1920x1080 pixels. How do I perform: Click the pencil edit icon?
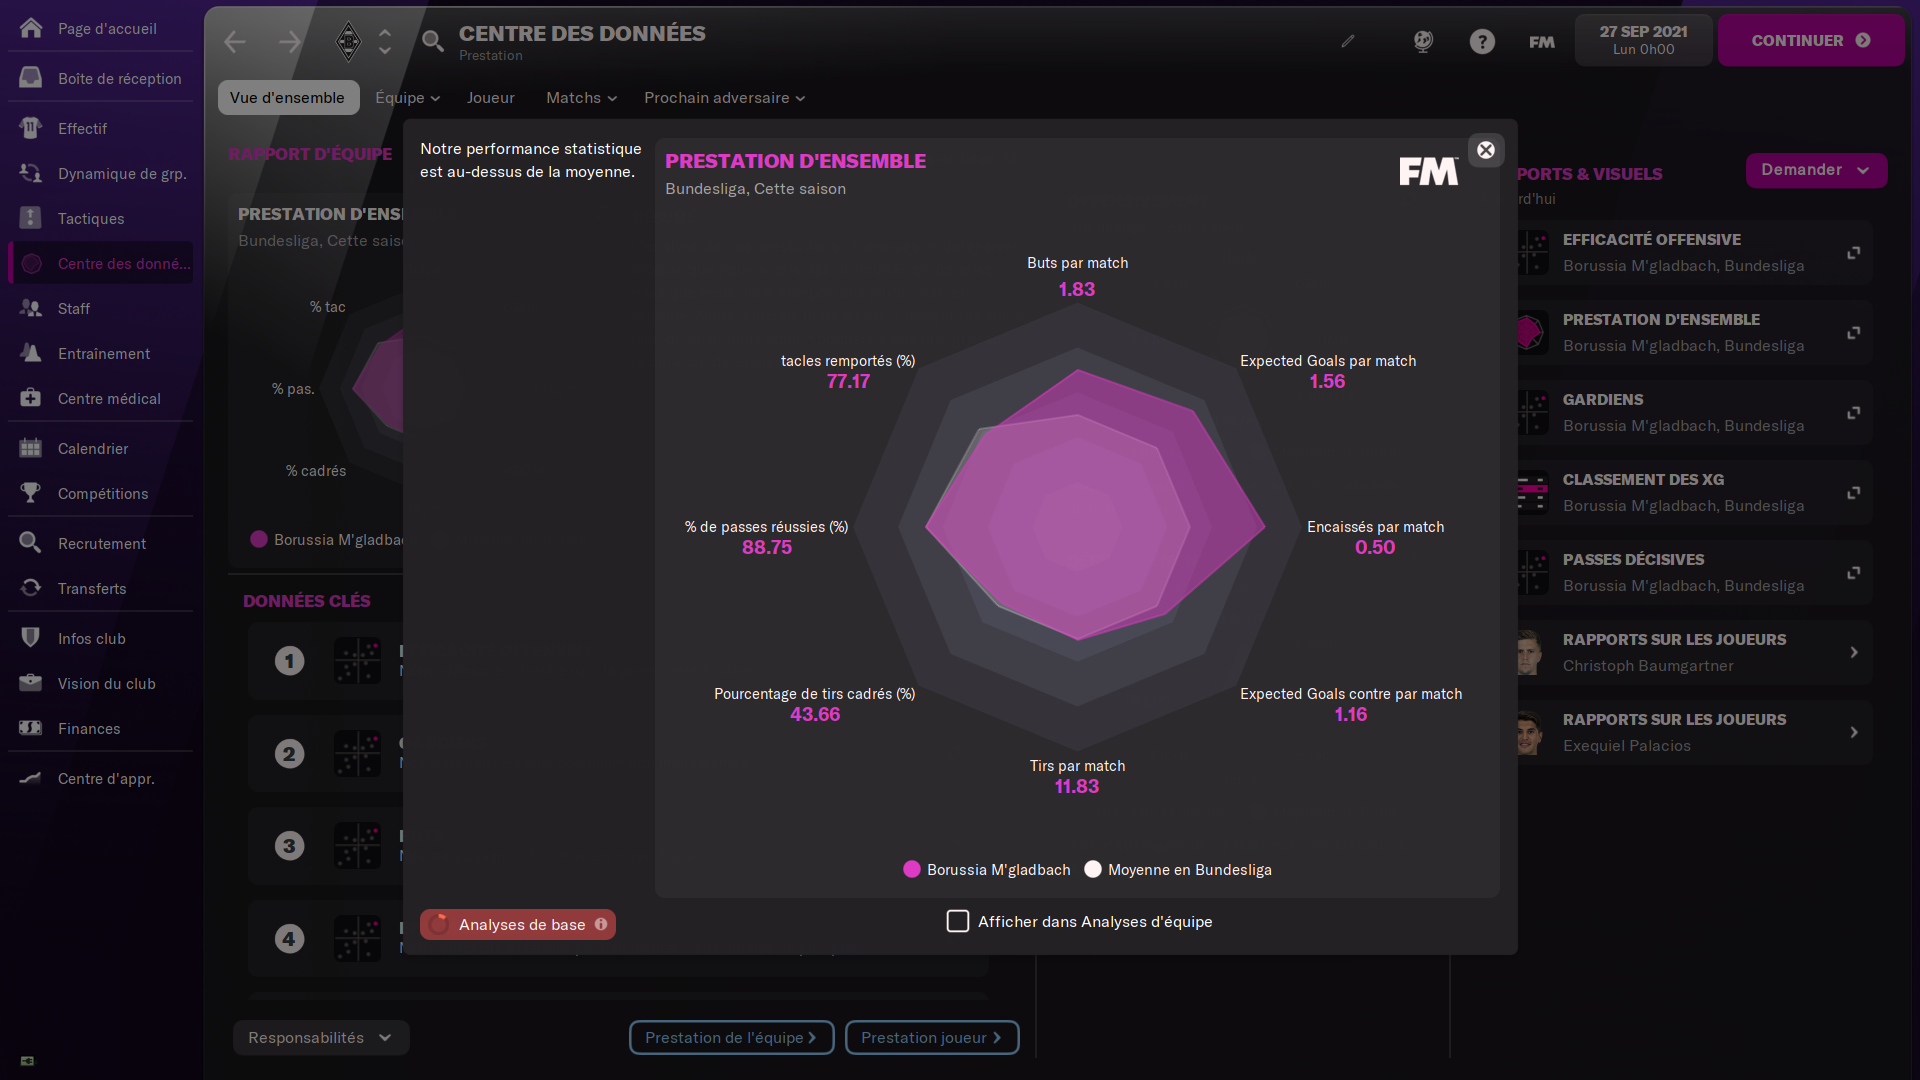[1348, 41]
